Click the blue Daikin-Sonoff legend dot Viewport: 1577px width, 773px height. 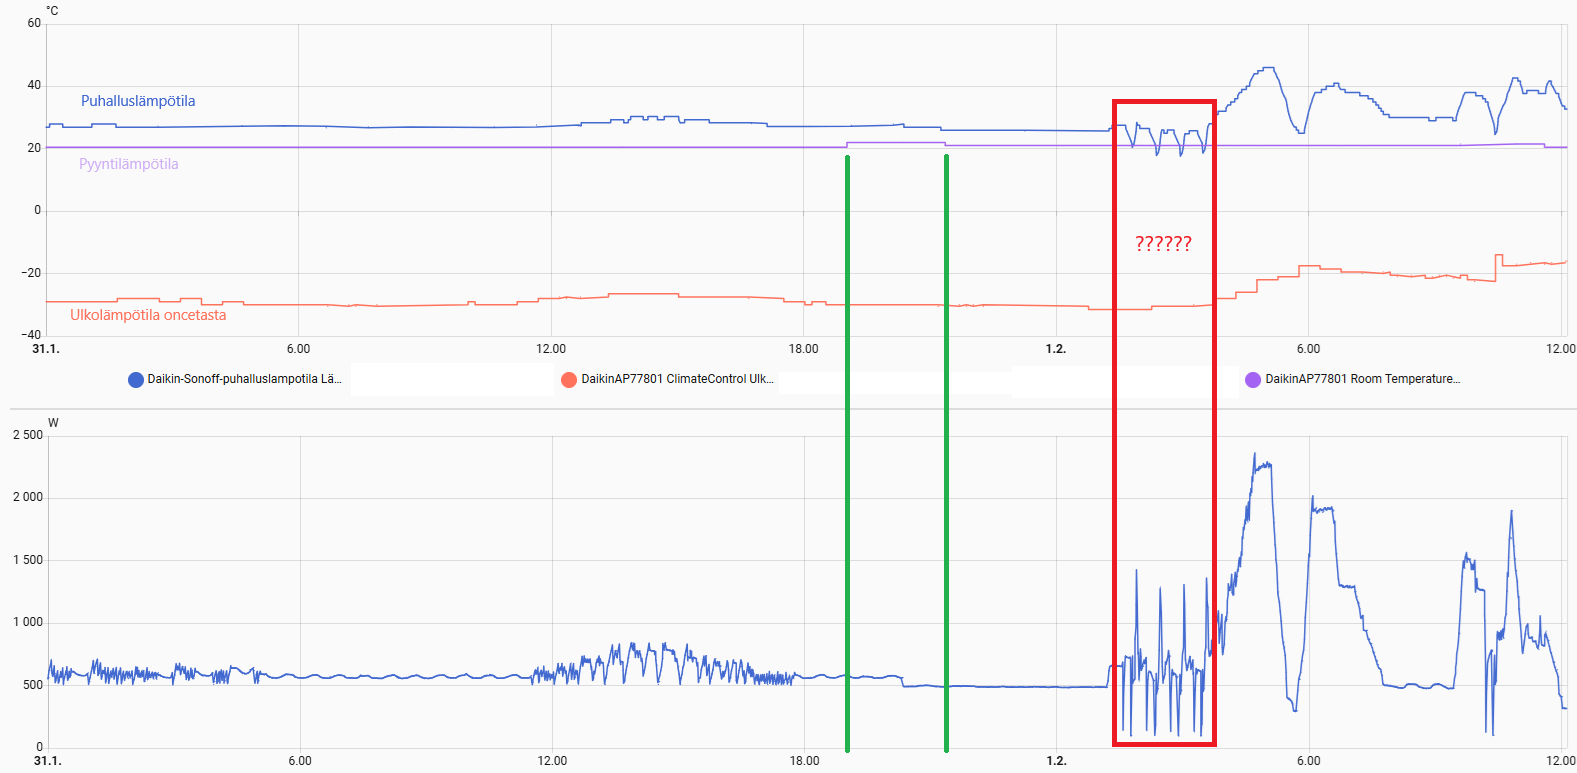coord(136,380)
